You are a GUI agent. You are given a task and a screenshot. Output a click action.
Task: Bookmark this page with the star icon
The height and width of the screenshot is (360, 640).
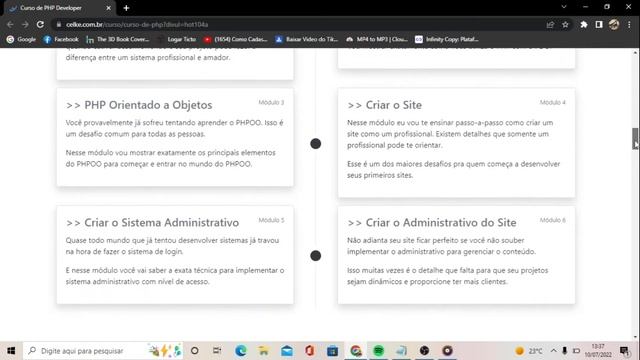click(565, 24)
